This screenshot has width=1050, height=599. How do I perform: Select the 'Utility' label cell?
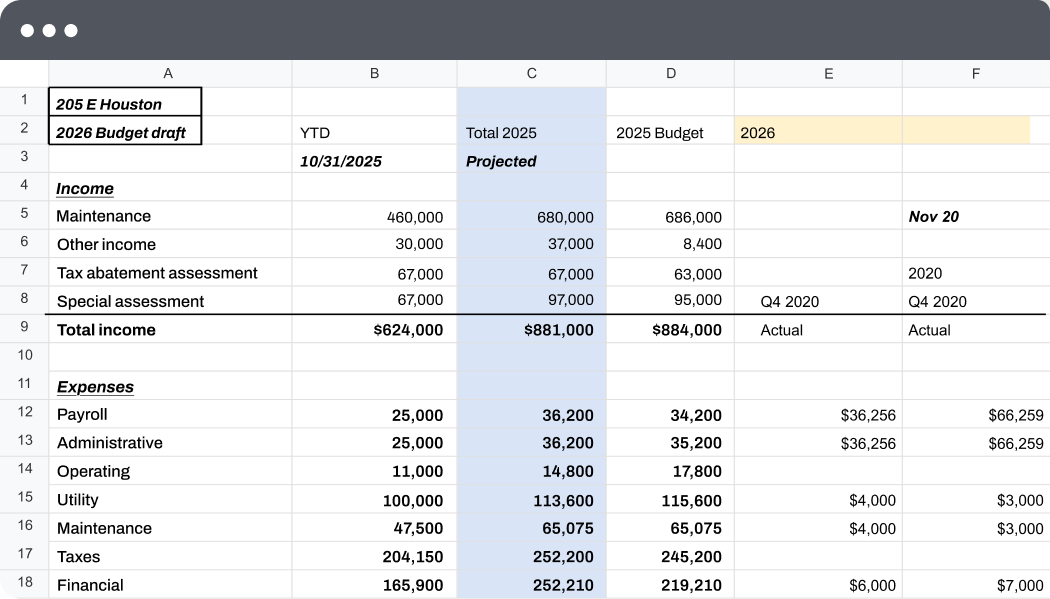click(x=170, y=499)
